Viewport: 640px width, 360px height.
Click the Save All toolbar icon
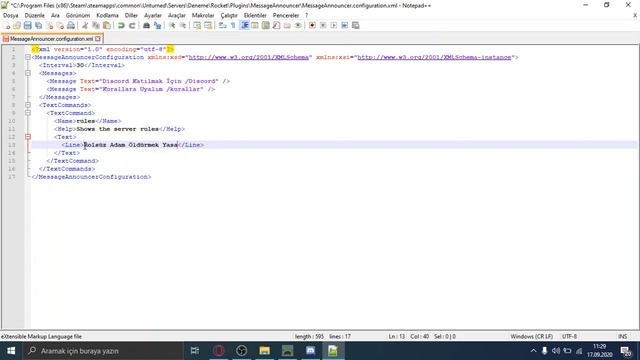38,25
